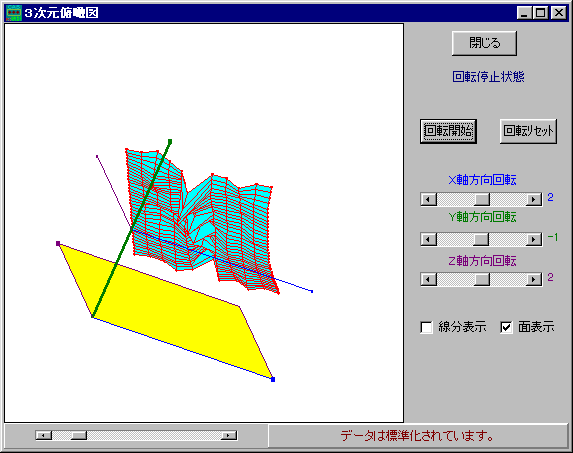
Task: Click the green axis endpoint marker
Action: [170, 141]
